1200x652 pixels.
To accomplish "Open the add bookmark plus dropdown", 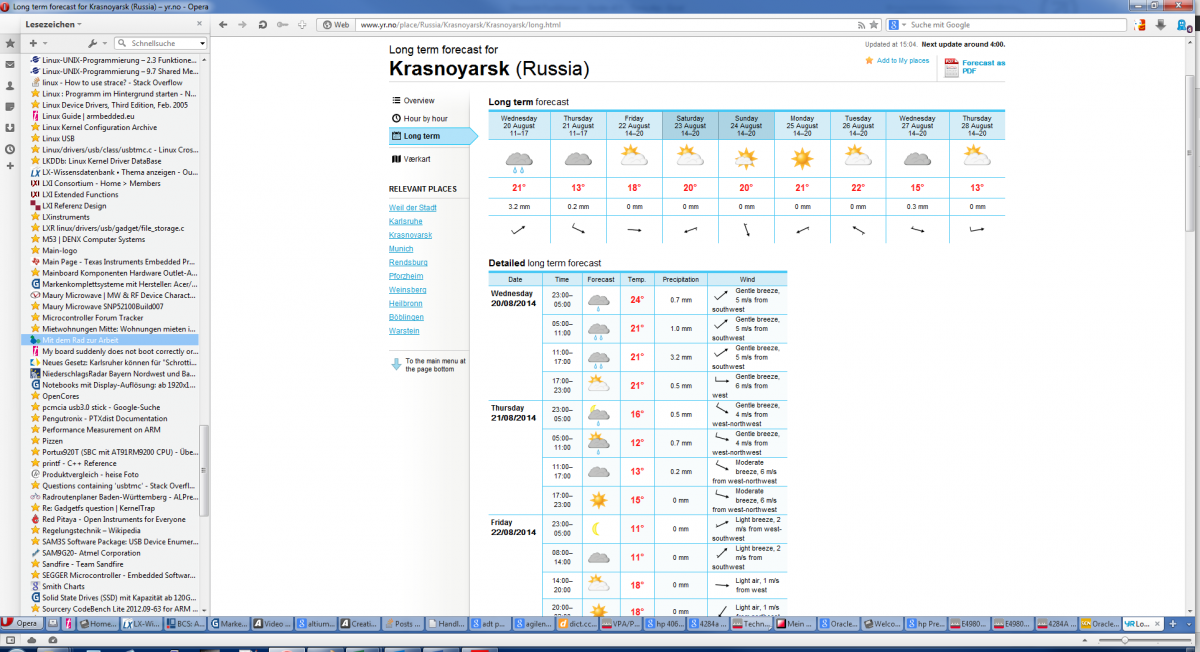I will pyautogui.click(x=37, y=44).
